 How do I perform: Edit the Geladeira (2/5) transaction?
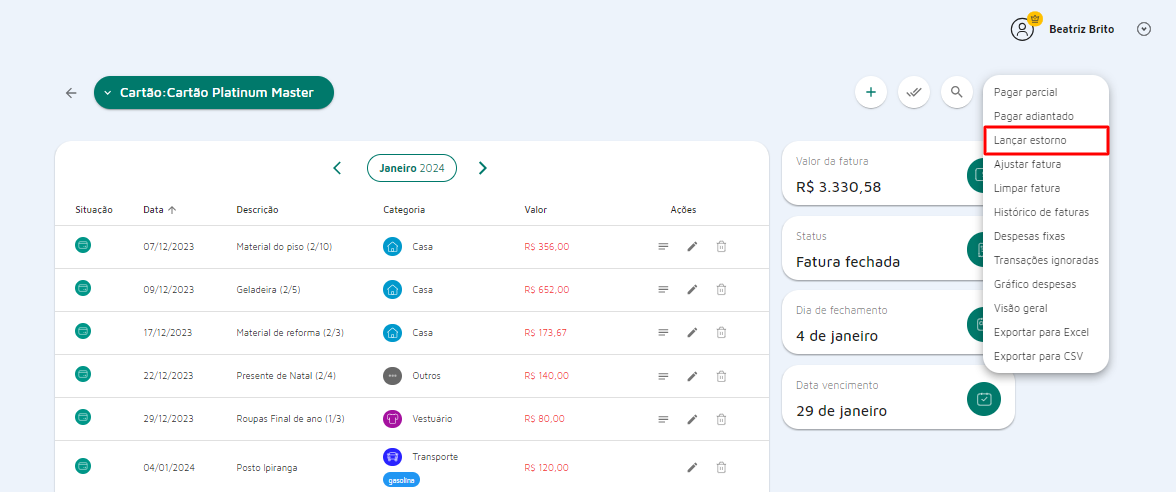coord(691,289)
